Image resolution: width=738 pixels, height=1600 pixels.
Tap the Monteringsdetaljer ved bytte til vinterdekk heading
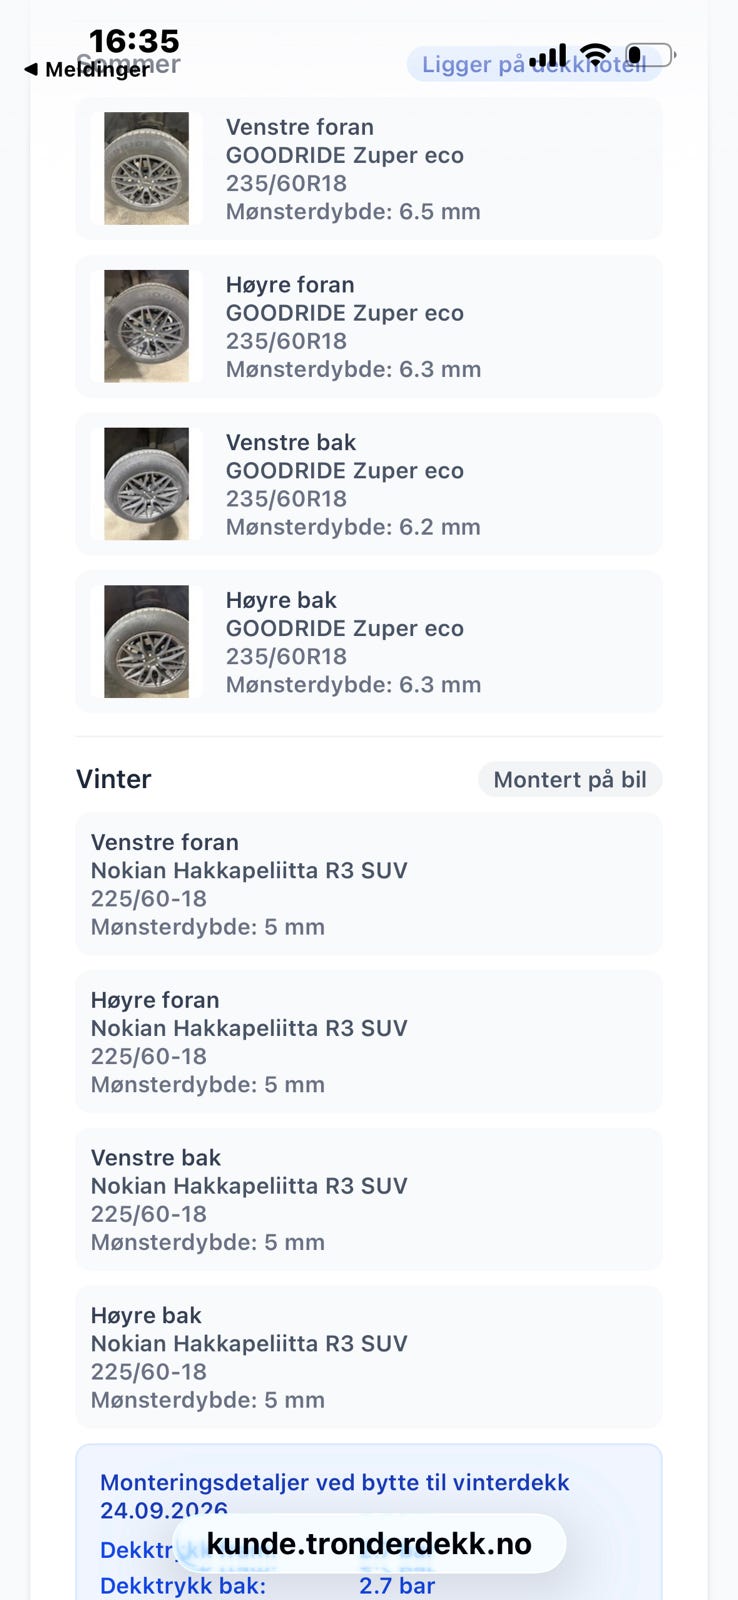335,1496
